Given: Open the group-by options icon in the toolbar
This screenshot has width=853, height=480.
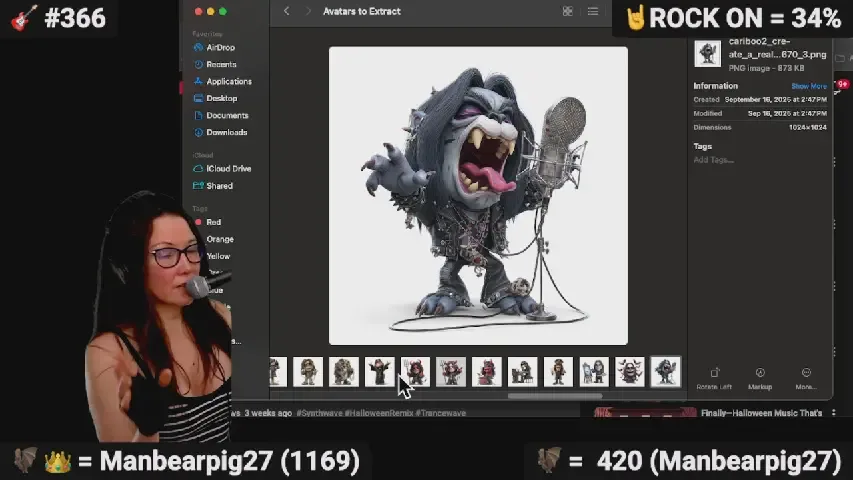Looking at the screenshot, I should click(x=593, y=11).
